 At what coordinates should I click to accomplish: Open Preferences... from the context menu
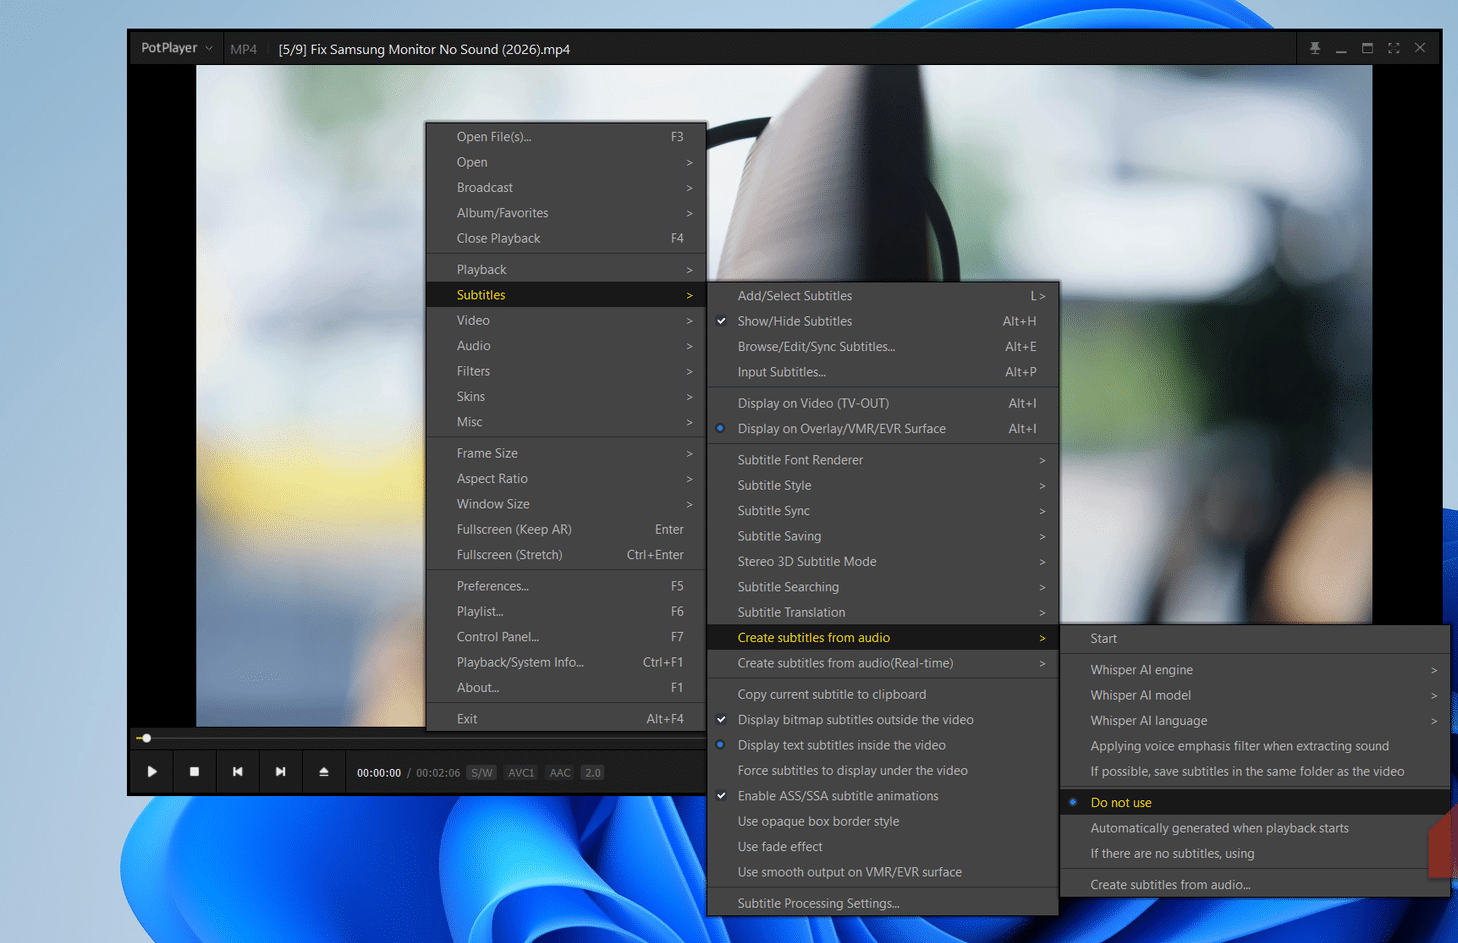(x=566, y=586)
